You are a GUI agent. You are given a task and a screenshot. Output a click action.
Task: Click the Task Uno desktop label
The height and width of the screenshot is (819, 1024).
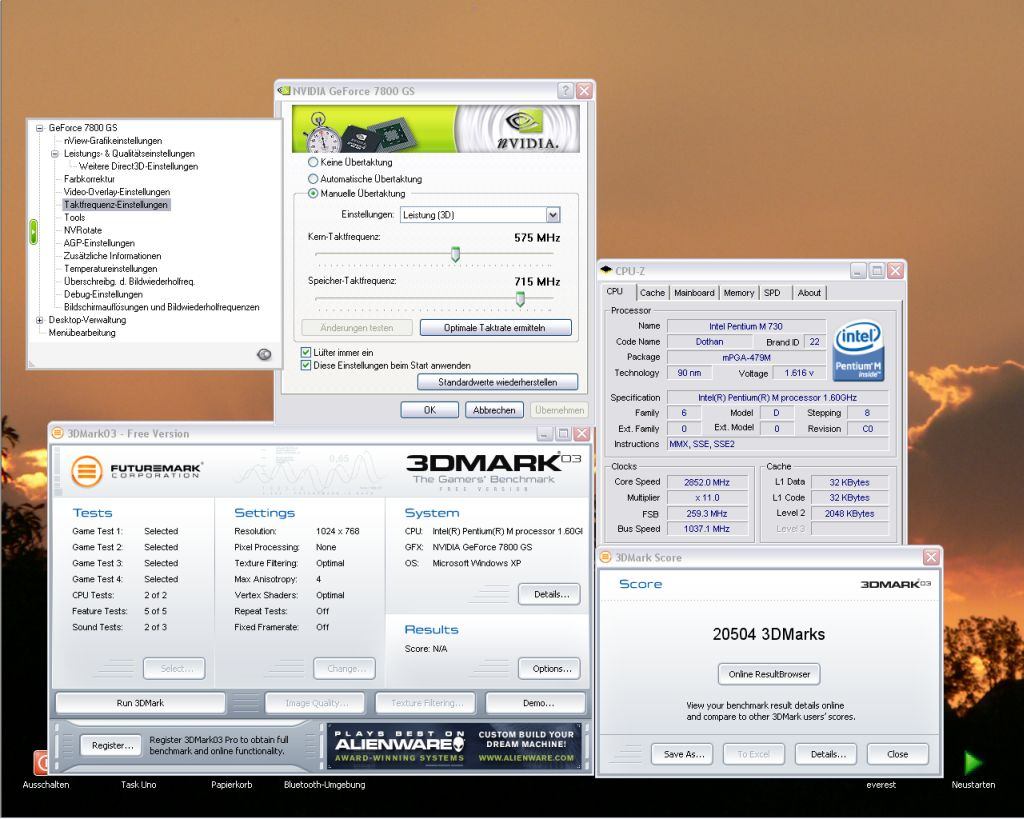(138, 785)
